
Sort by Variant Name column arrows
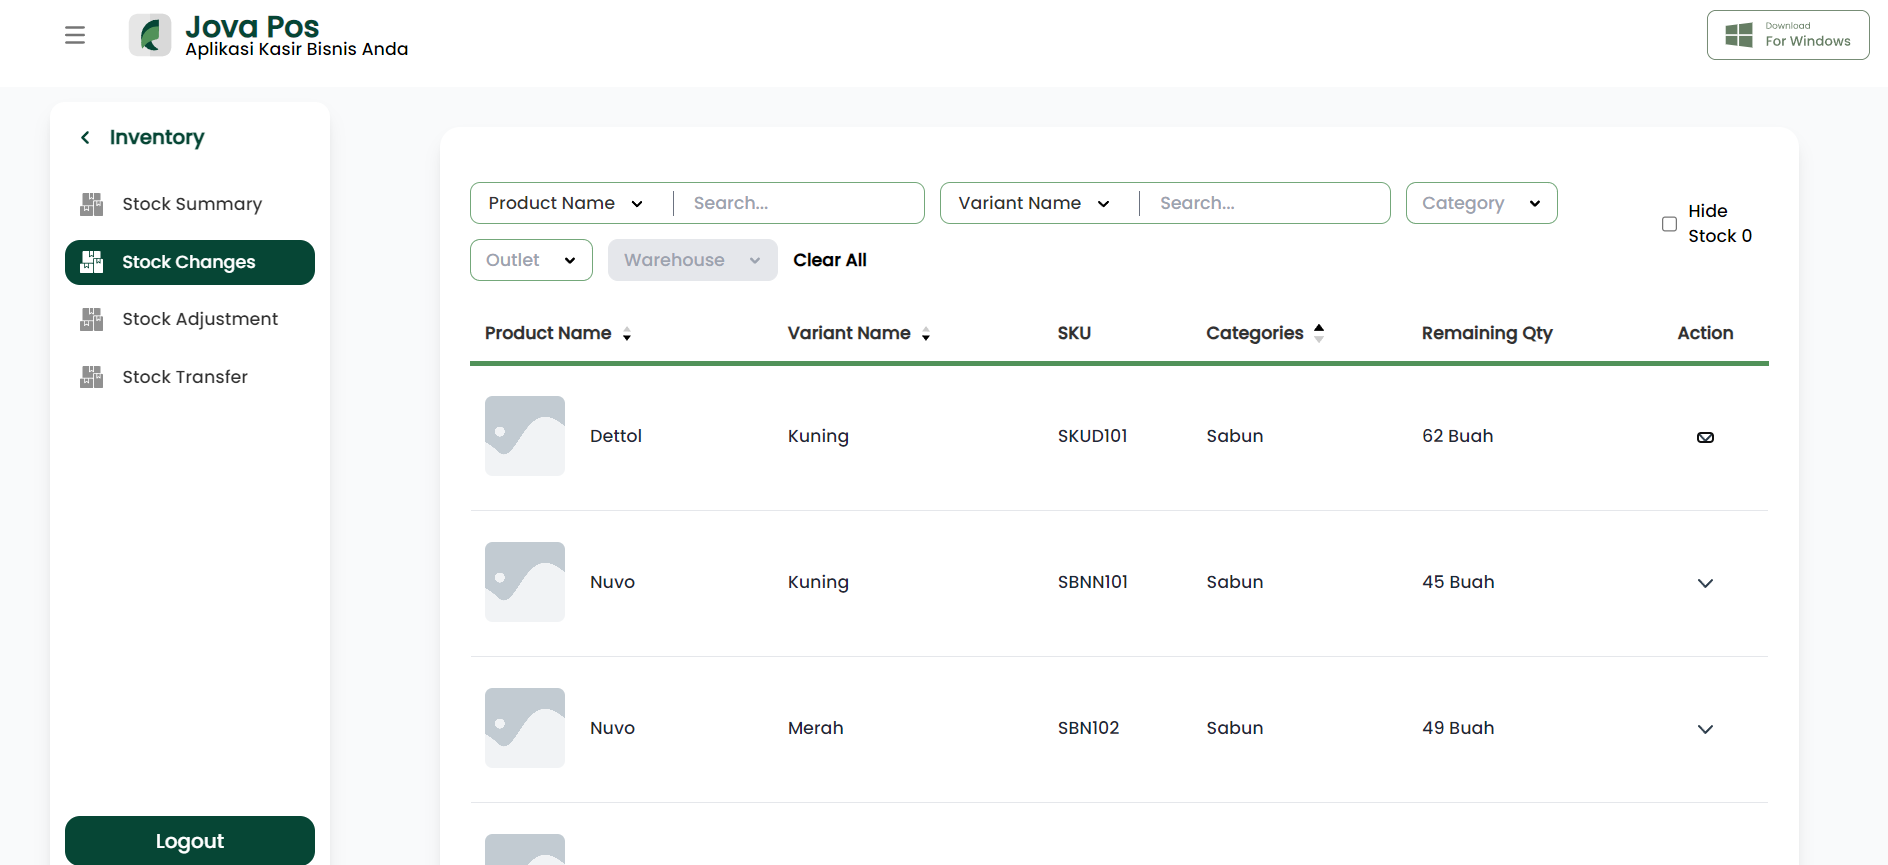(926, 334)
